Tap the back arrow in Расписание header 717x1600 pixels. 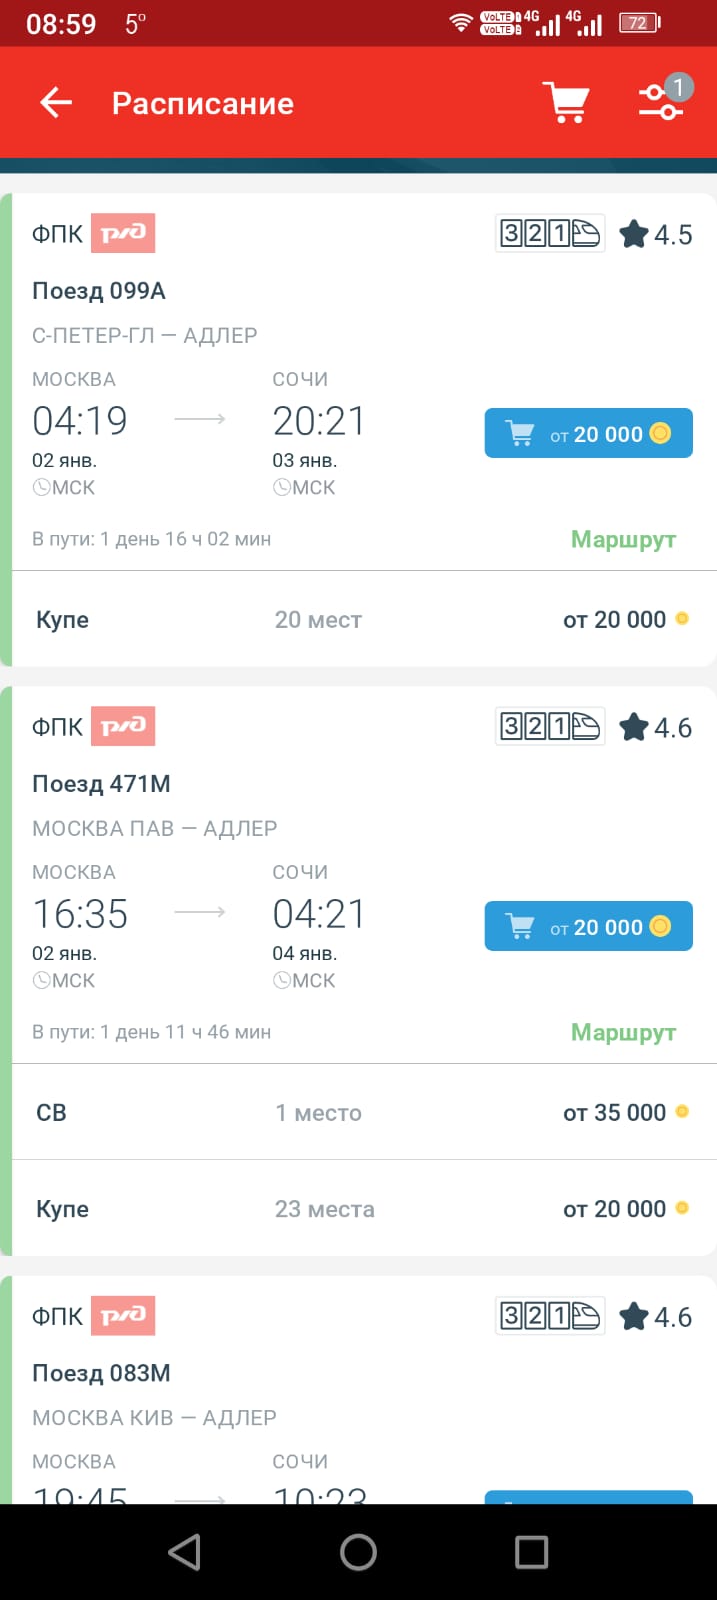click(x=56, y=103)
